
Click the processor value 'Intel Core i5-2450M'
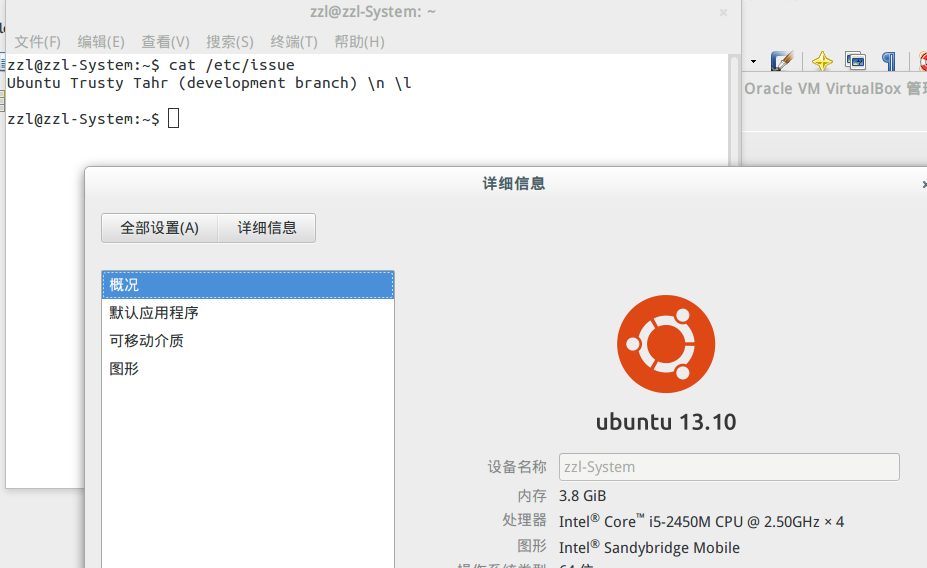tap(701, 521)
